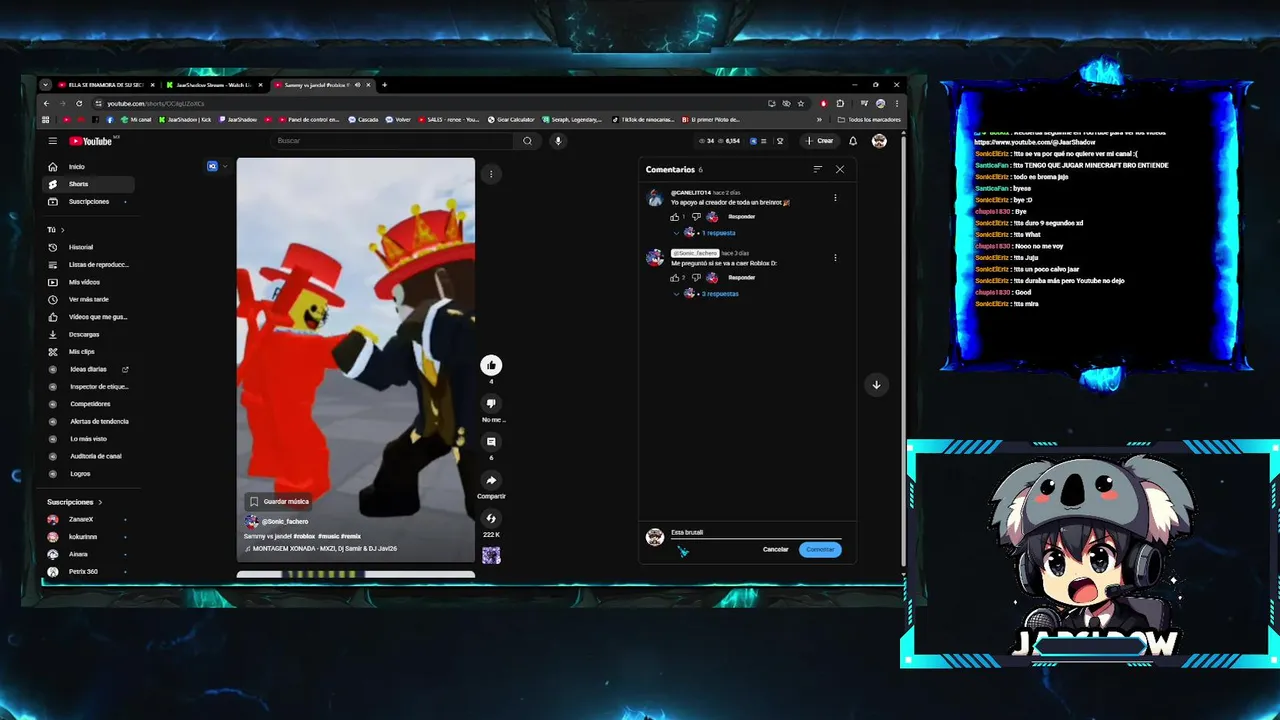Dislike the Short with thumbs down
Viewport: 1280px width, 720px height.
491,403
